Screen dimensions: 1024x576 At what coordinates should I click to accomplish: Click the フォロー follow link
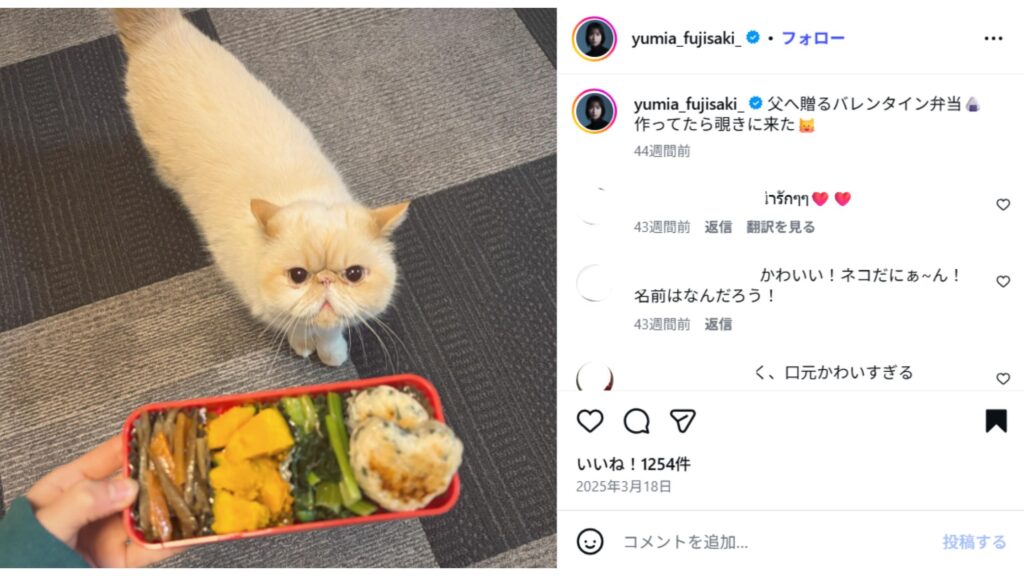pos(813,39)
